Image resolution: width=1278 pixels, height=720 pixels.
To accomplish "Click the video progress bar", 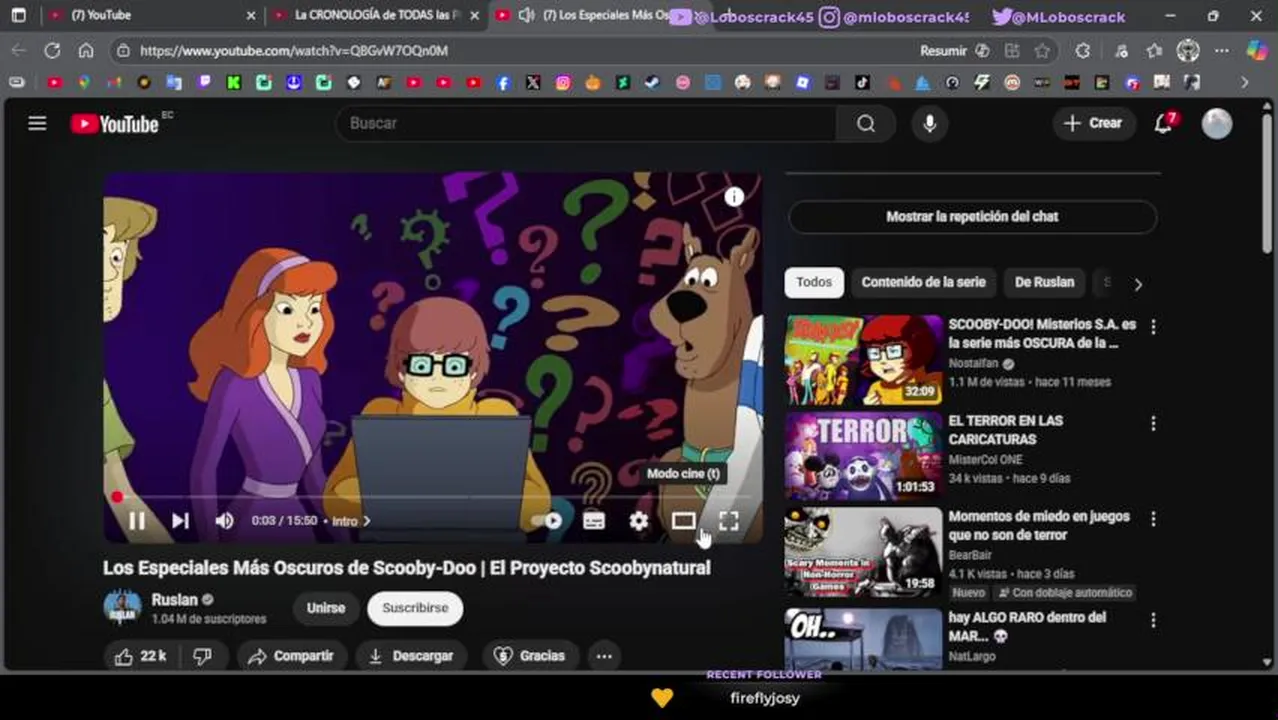I will pos(432,497).
